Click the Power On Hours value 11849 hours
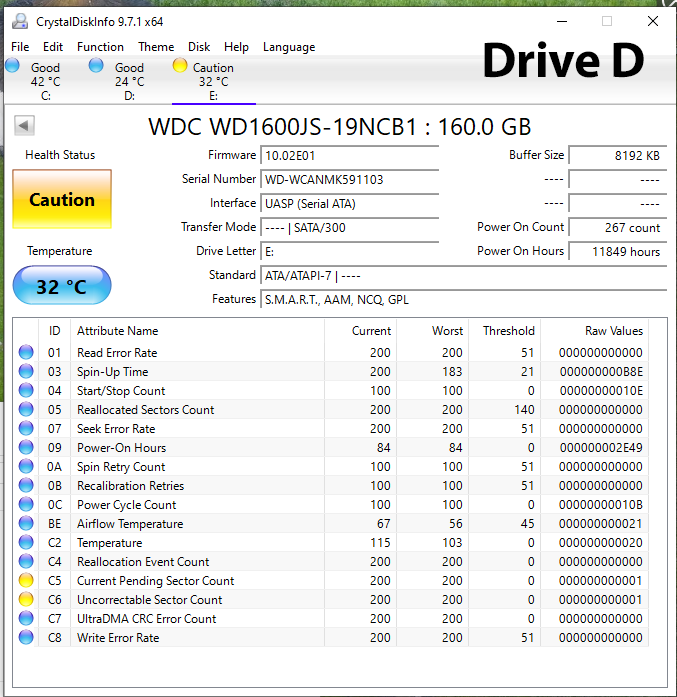This screenshot has width=677, height=697. [x=618, y=252]
